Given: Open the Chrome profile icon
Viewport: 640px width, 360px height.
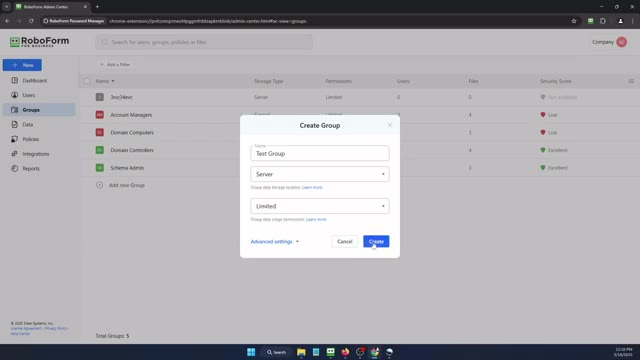Looking at the screenshot, I should pyautogui.click(x=620, y=21).
